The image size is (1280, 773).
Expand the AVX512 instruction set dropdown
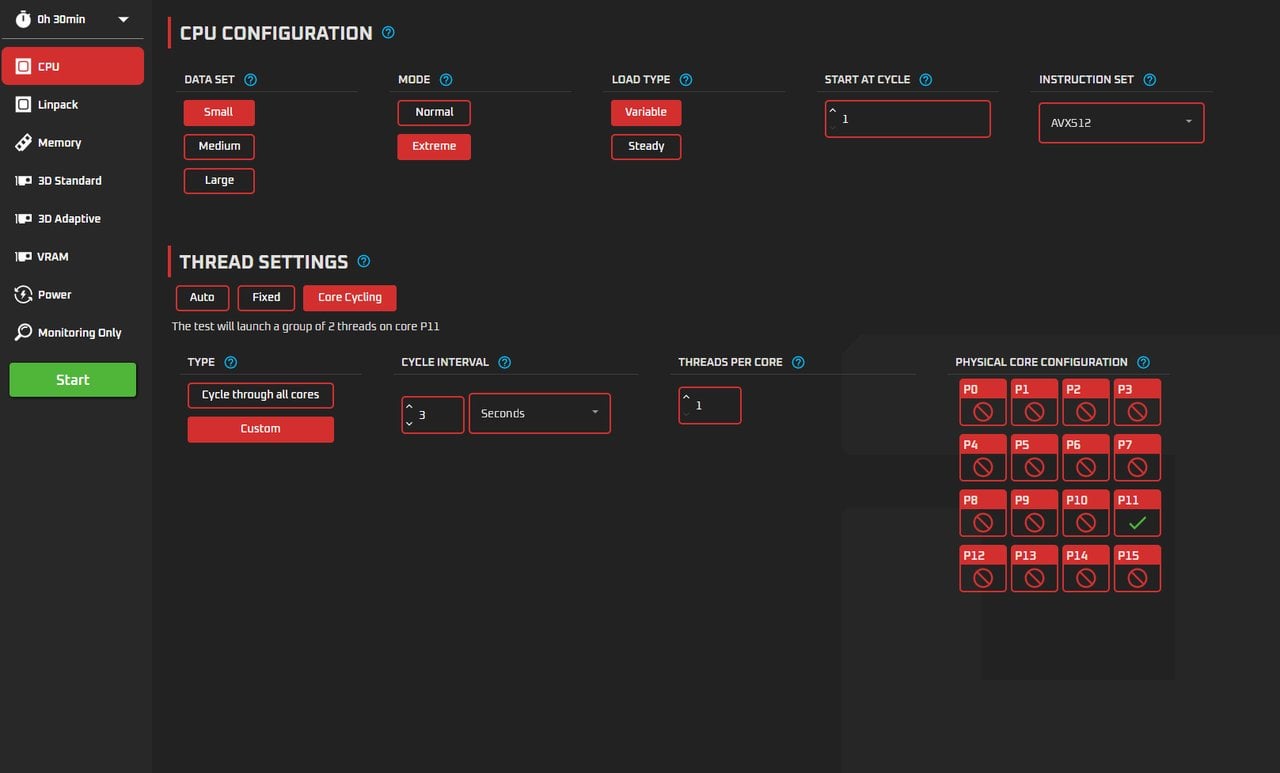pos(1121,122)
